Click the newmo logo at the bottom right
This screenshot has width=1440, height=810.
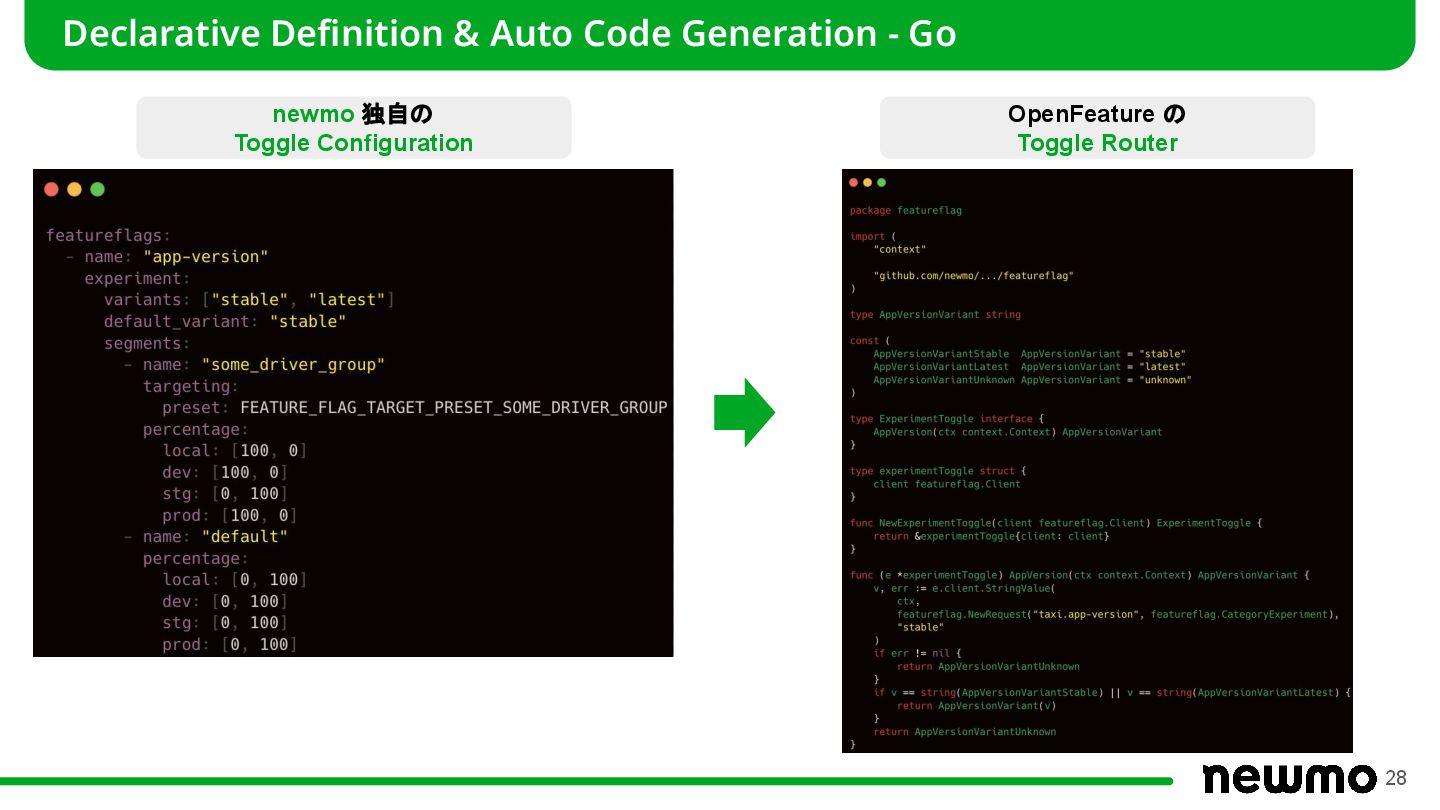[x=1289, y=778]
